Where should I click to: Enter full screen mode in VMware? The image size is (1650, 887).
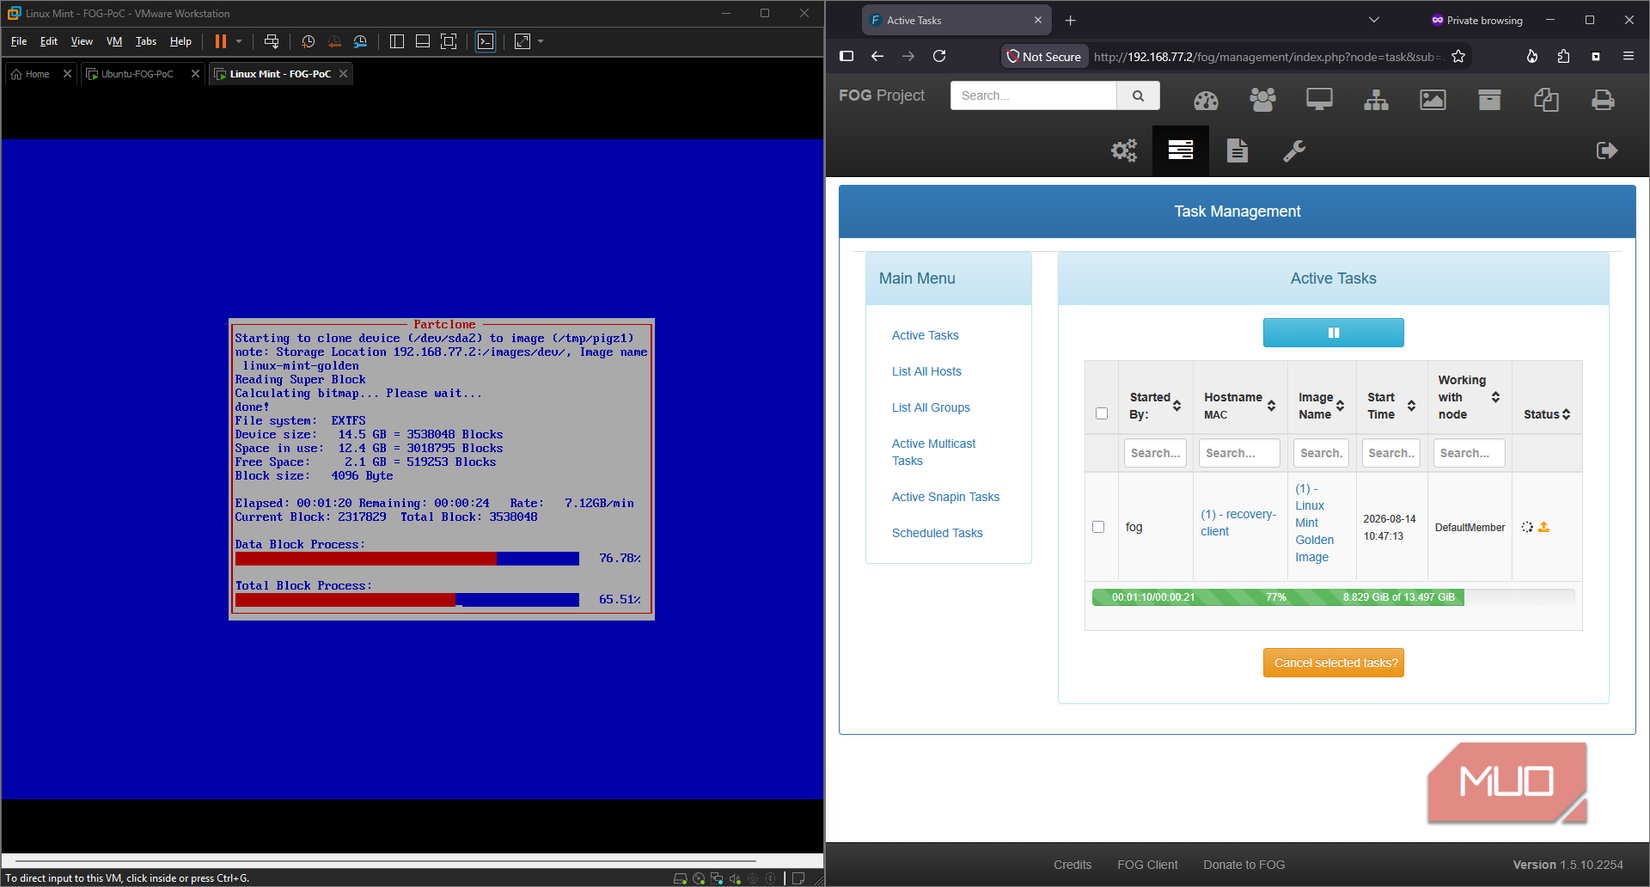449,41
